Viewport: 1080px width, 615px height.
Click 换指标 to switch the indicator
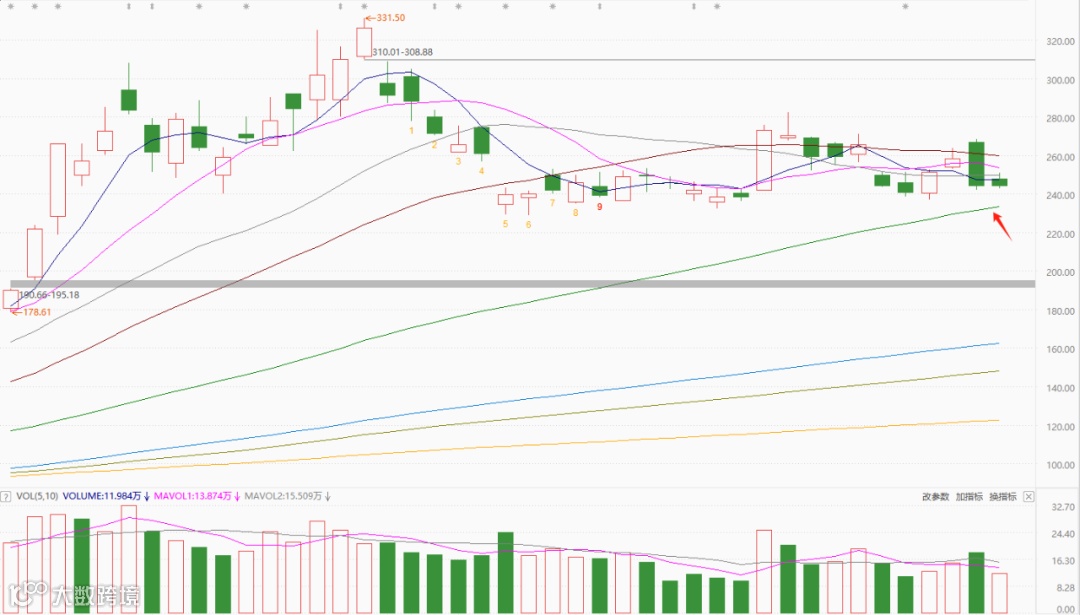click(x=1003, y=497)
